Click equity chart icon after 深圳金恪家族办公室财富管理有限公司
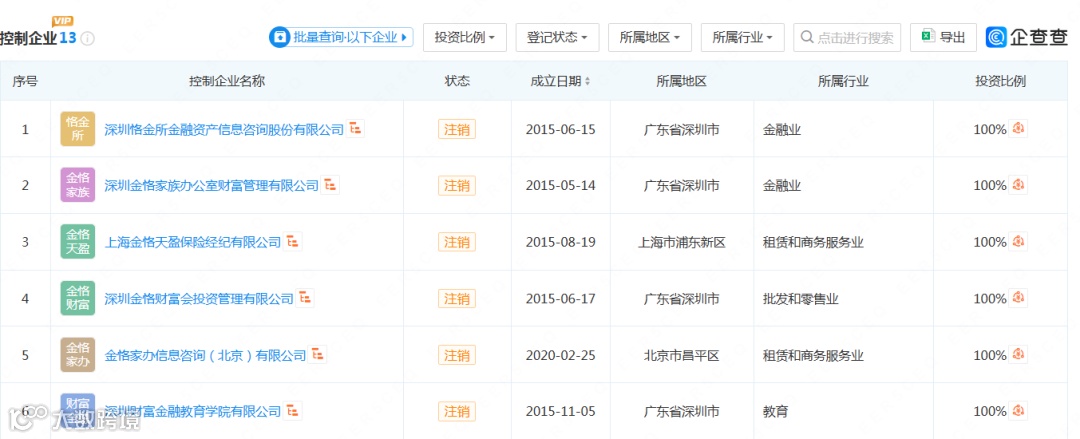The image size is (1080, 439). click(331, 185)
